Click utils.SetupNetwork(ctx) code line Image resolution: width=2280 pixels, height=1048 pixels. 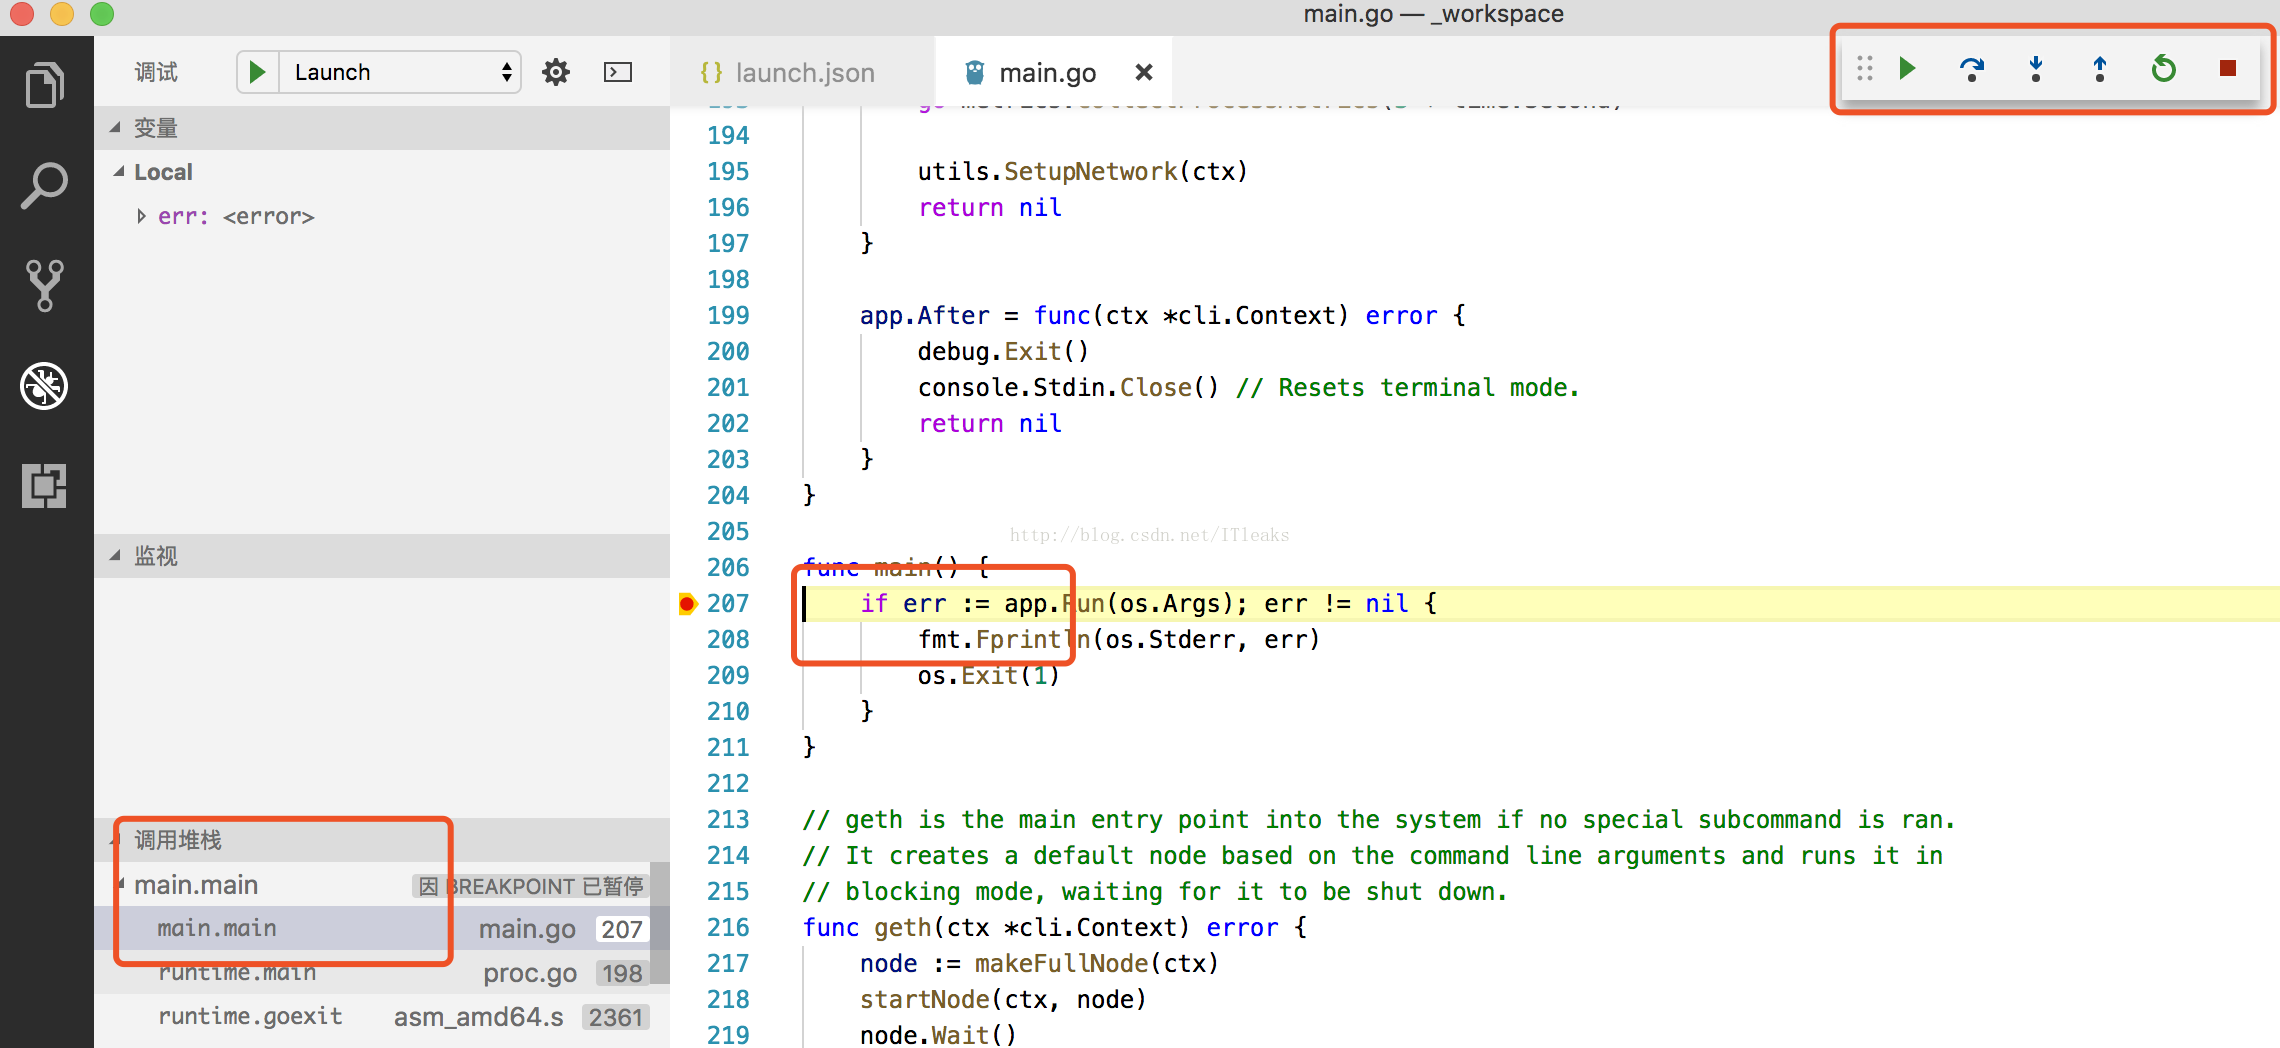coord(1082,172)
